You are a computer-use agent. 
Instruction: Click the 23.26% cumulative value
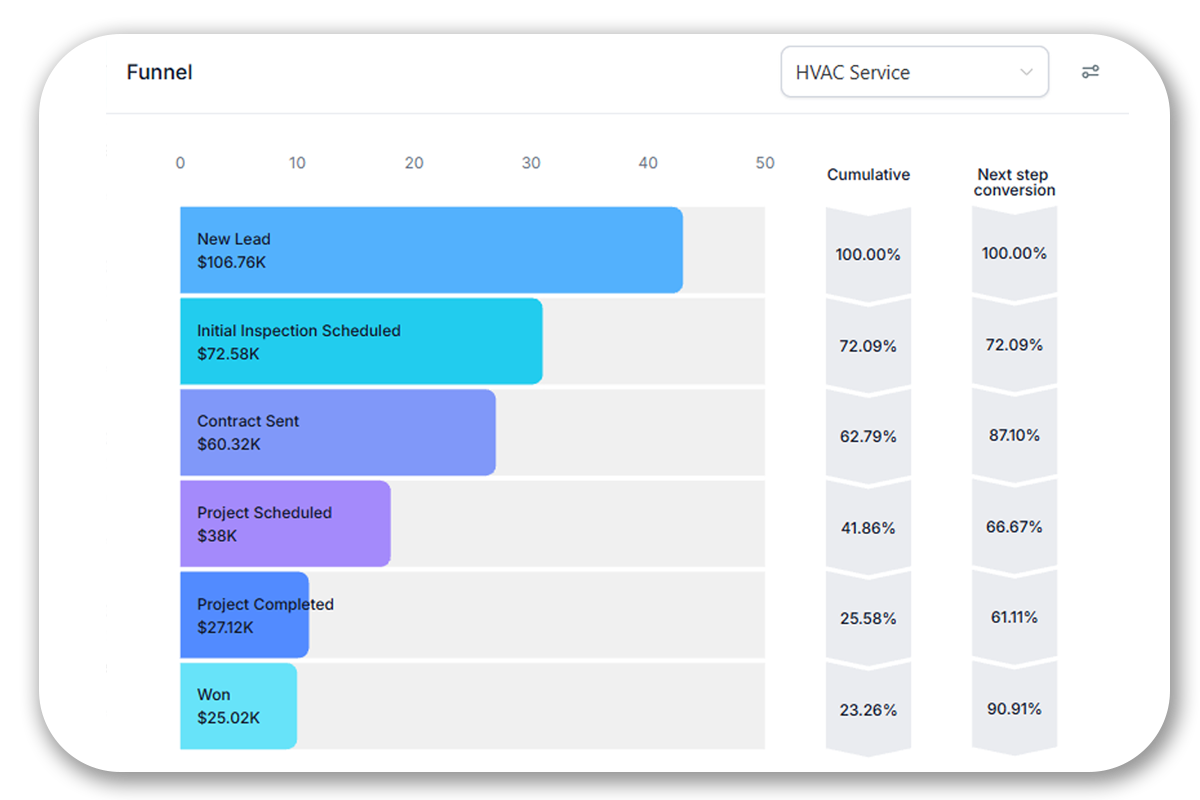point(868,710)
